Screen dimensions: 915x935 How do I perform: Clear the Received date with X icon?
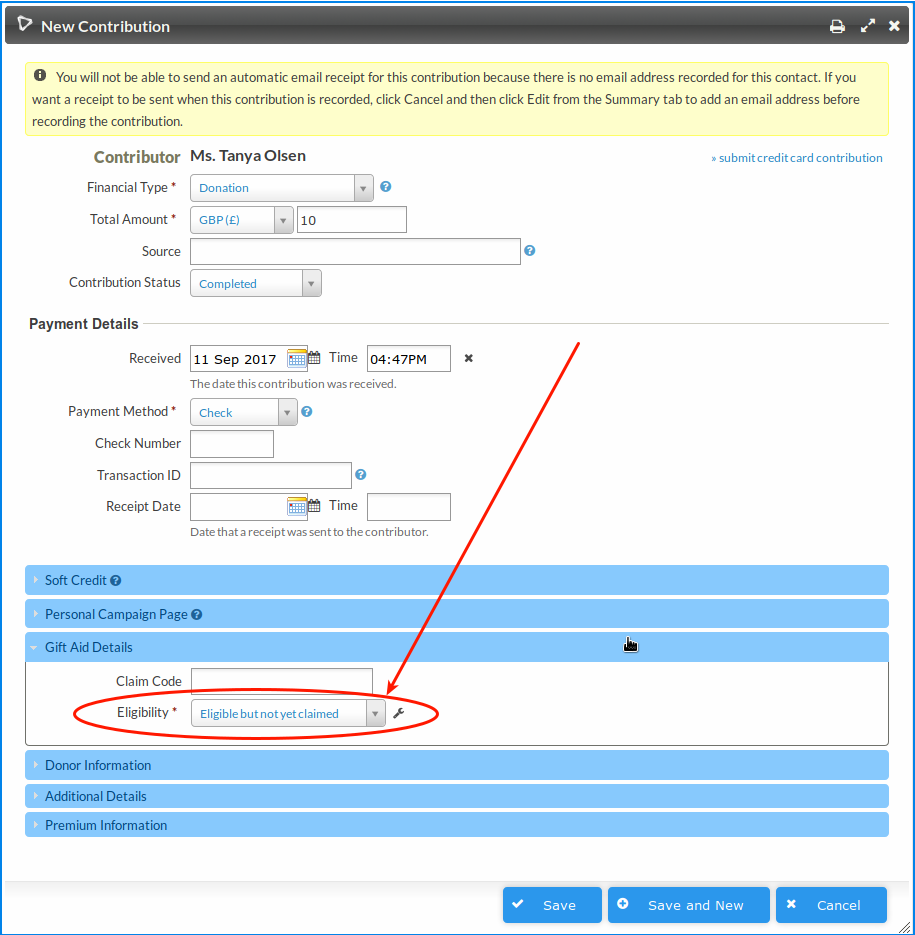click(468, 359)
